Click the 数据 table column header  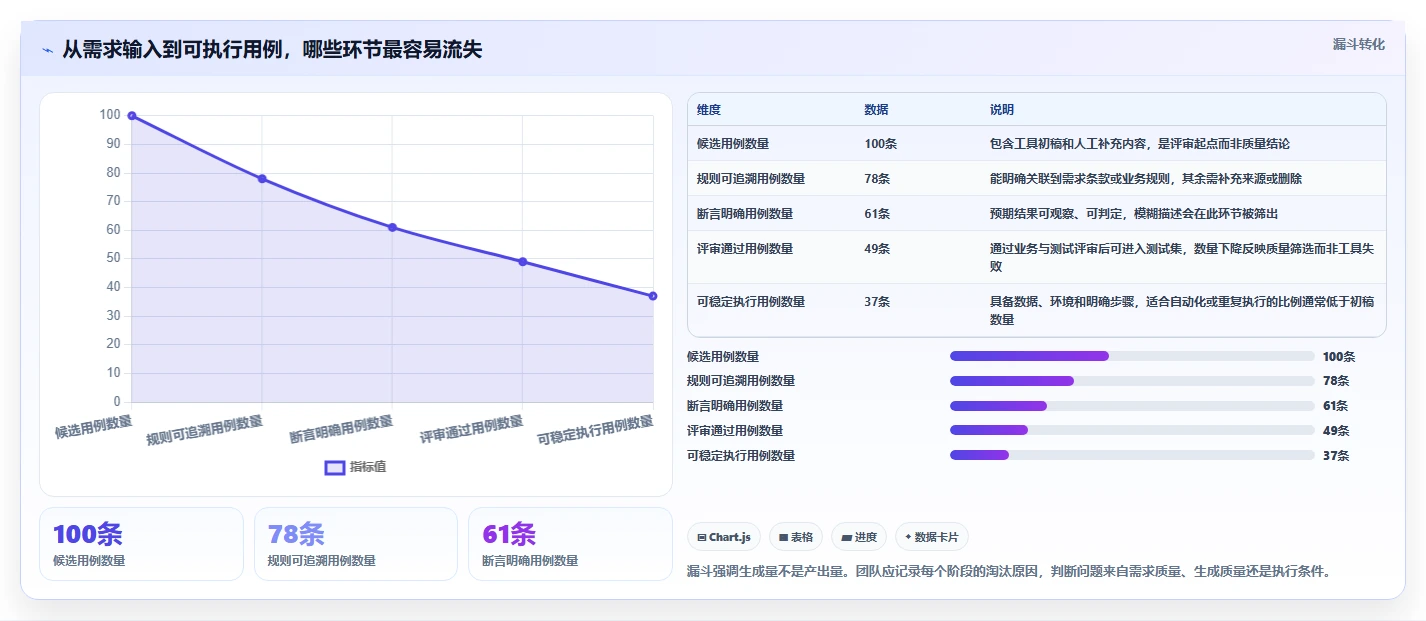877,110
